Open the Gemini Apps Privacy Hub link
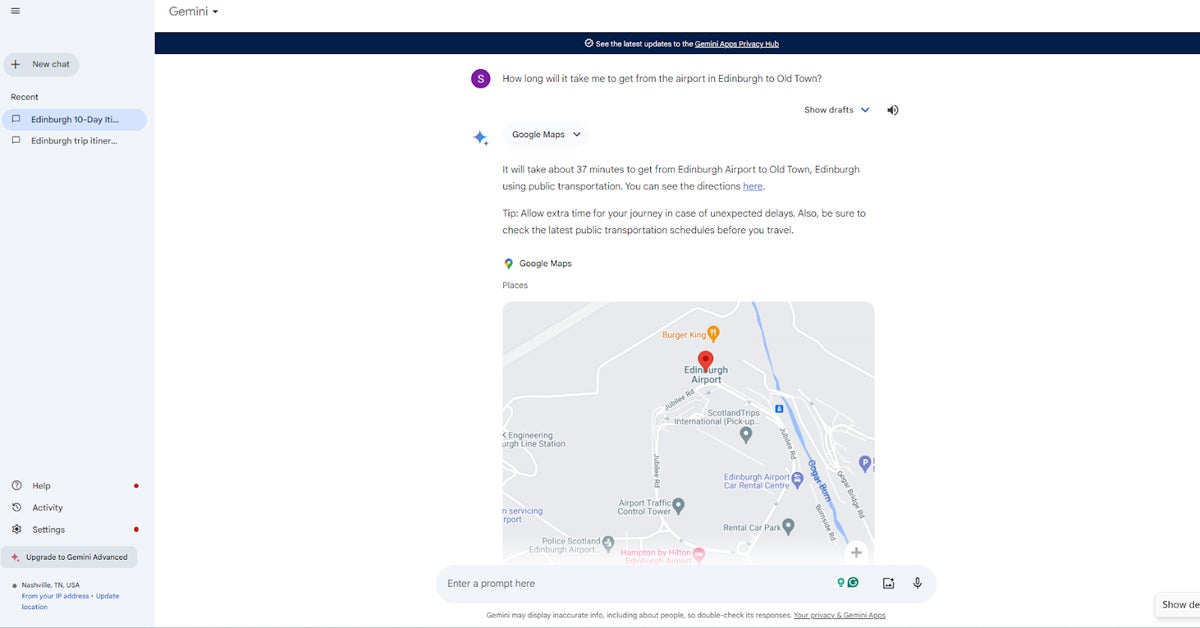 [737, 44]
